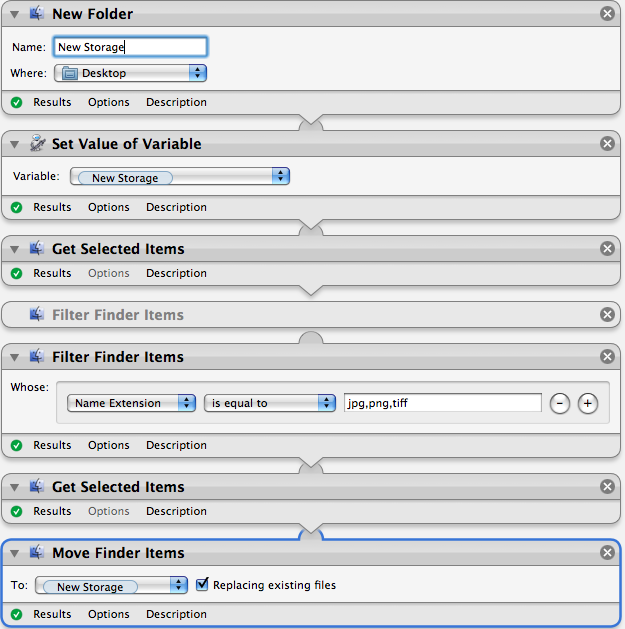Click the Finder icon of second Get Selected Items

tap(37, 486)
